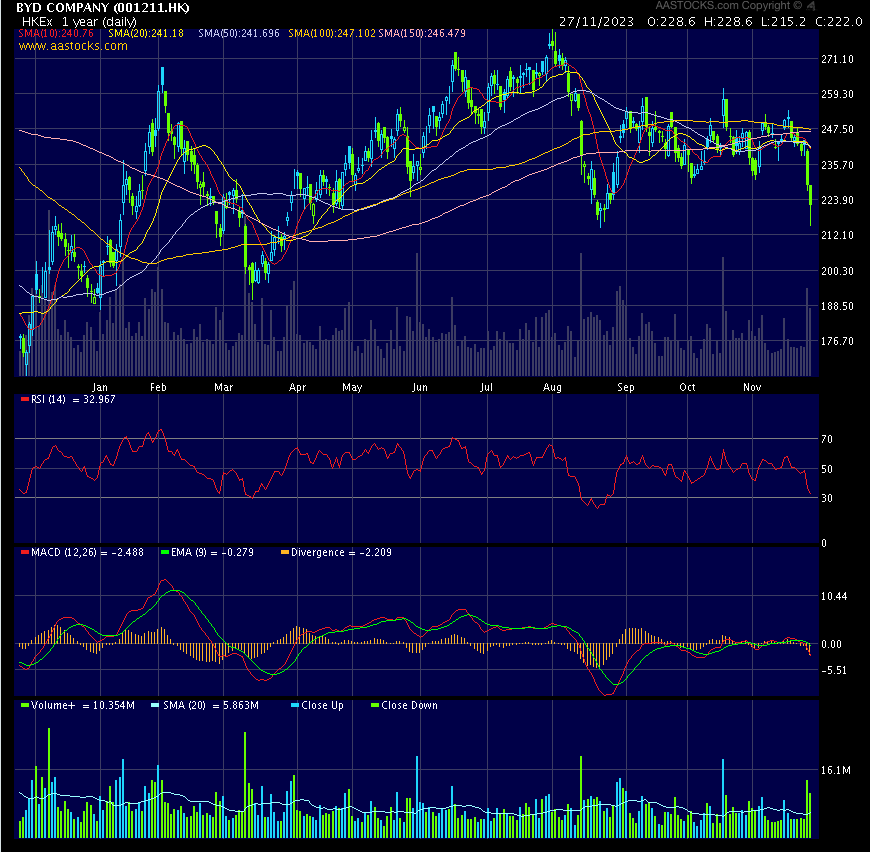Click the high price H:228.6
This screenshot has height=852, width=870.
[728, 22]
